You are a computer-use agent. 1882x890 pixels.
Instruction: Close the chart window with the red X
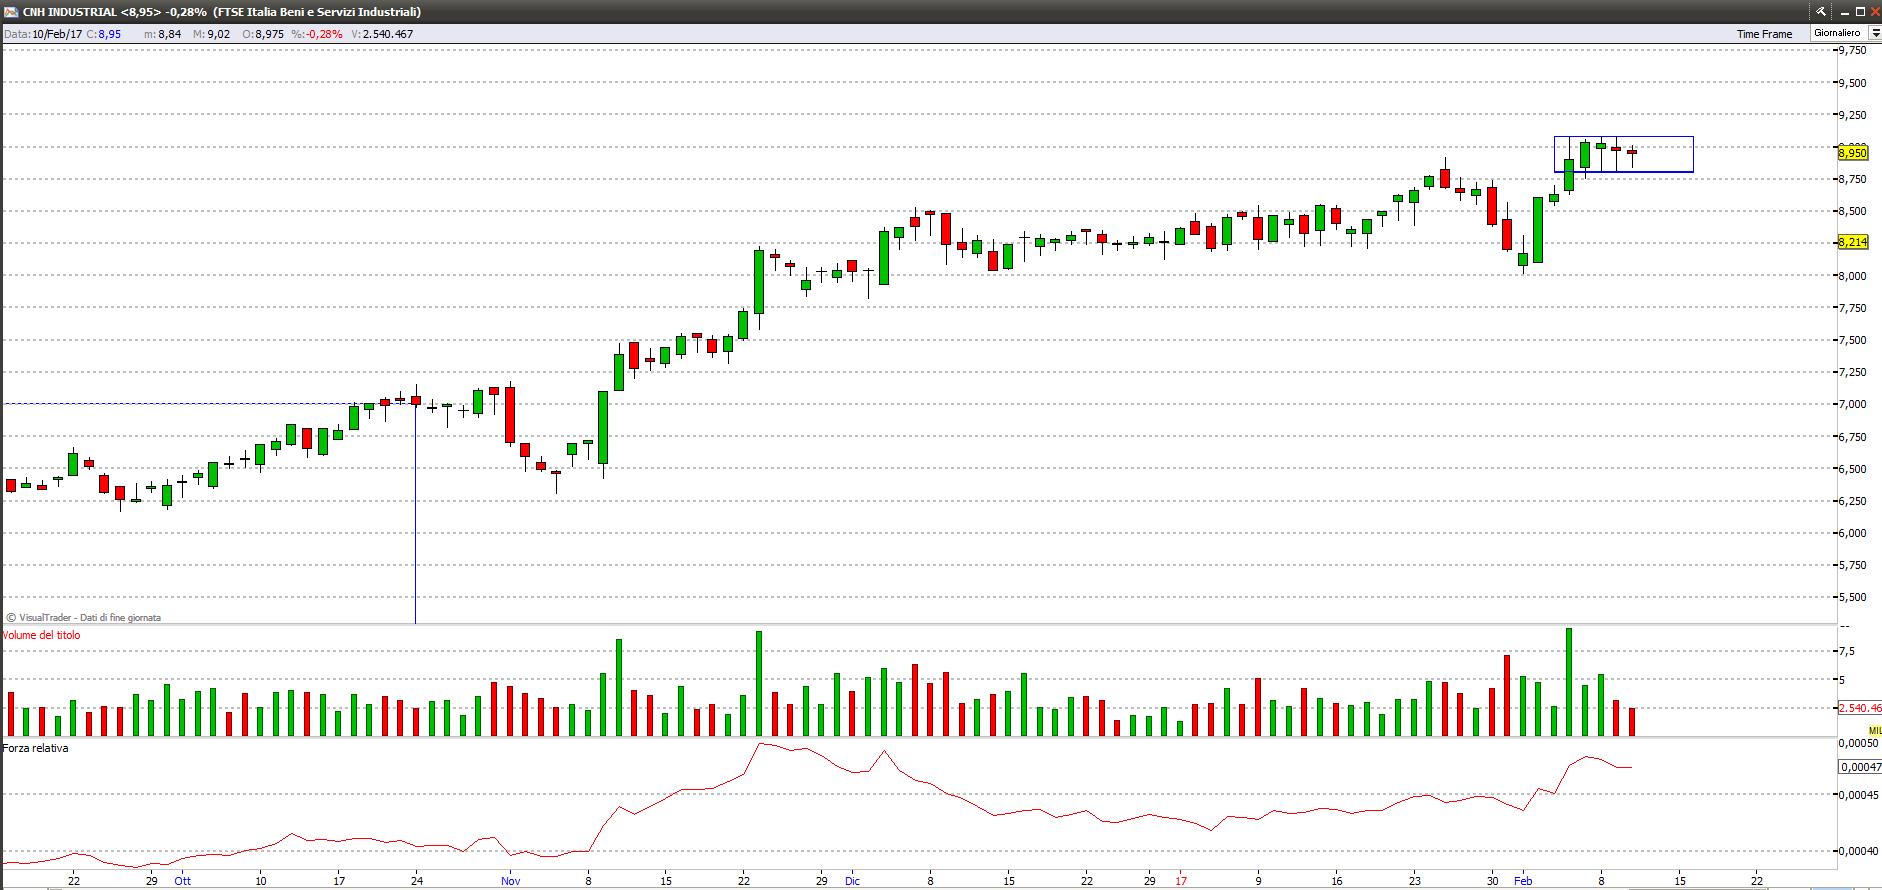point(1875,11)
